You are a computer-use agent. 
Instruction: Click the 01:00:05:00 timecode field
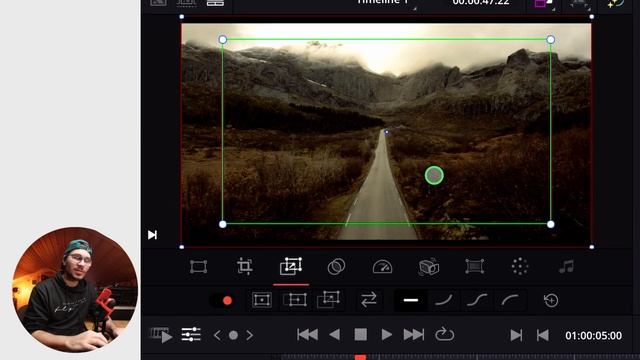tap(593, 336)
